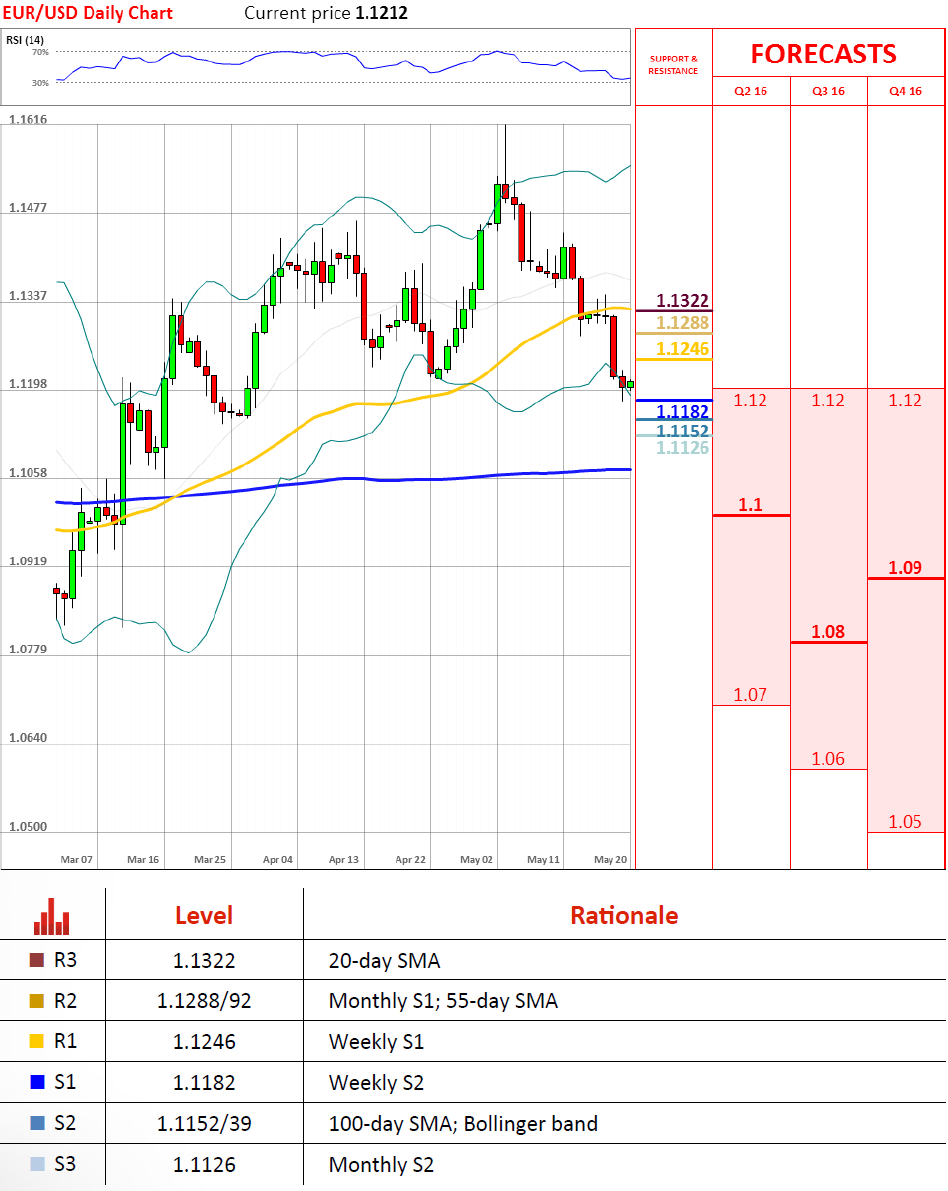Click the S3 light blue color swatch

coord(36,1164)
